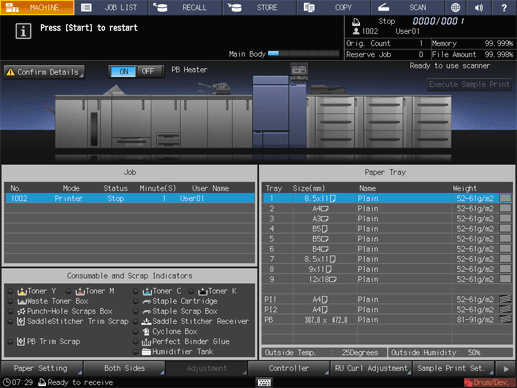Select Tray 3 A3 row
This screenshot has height=388, width=517.
[x=387, y=219]
